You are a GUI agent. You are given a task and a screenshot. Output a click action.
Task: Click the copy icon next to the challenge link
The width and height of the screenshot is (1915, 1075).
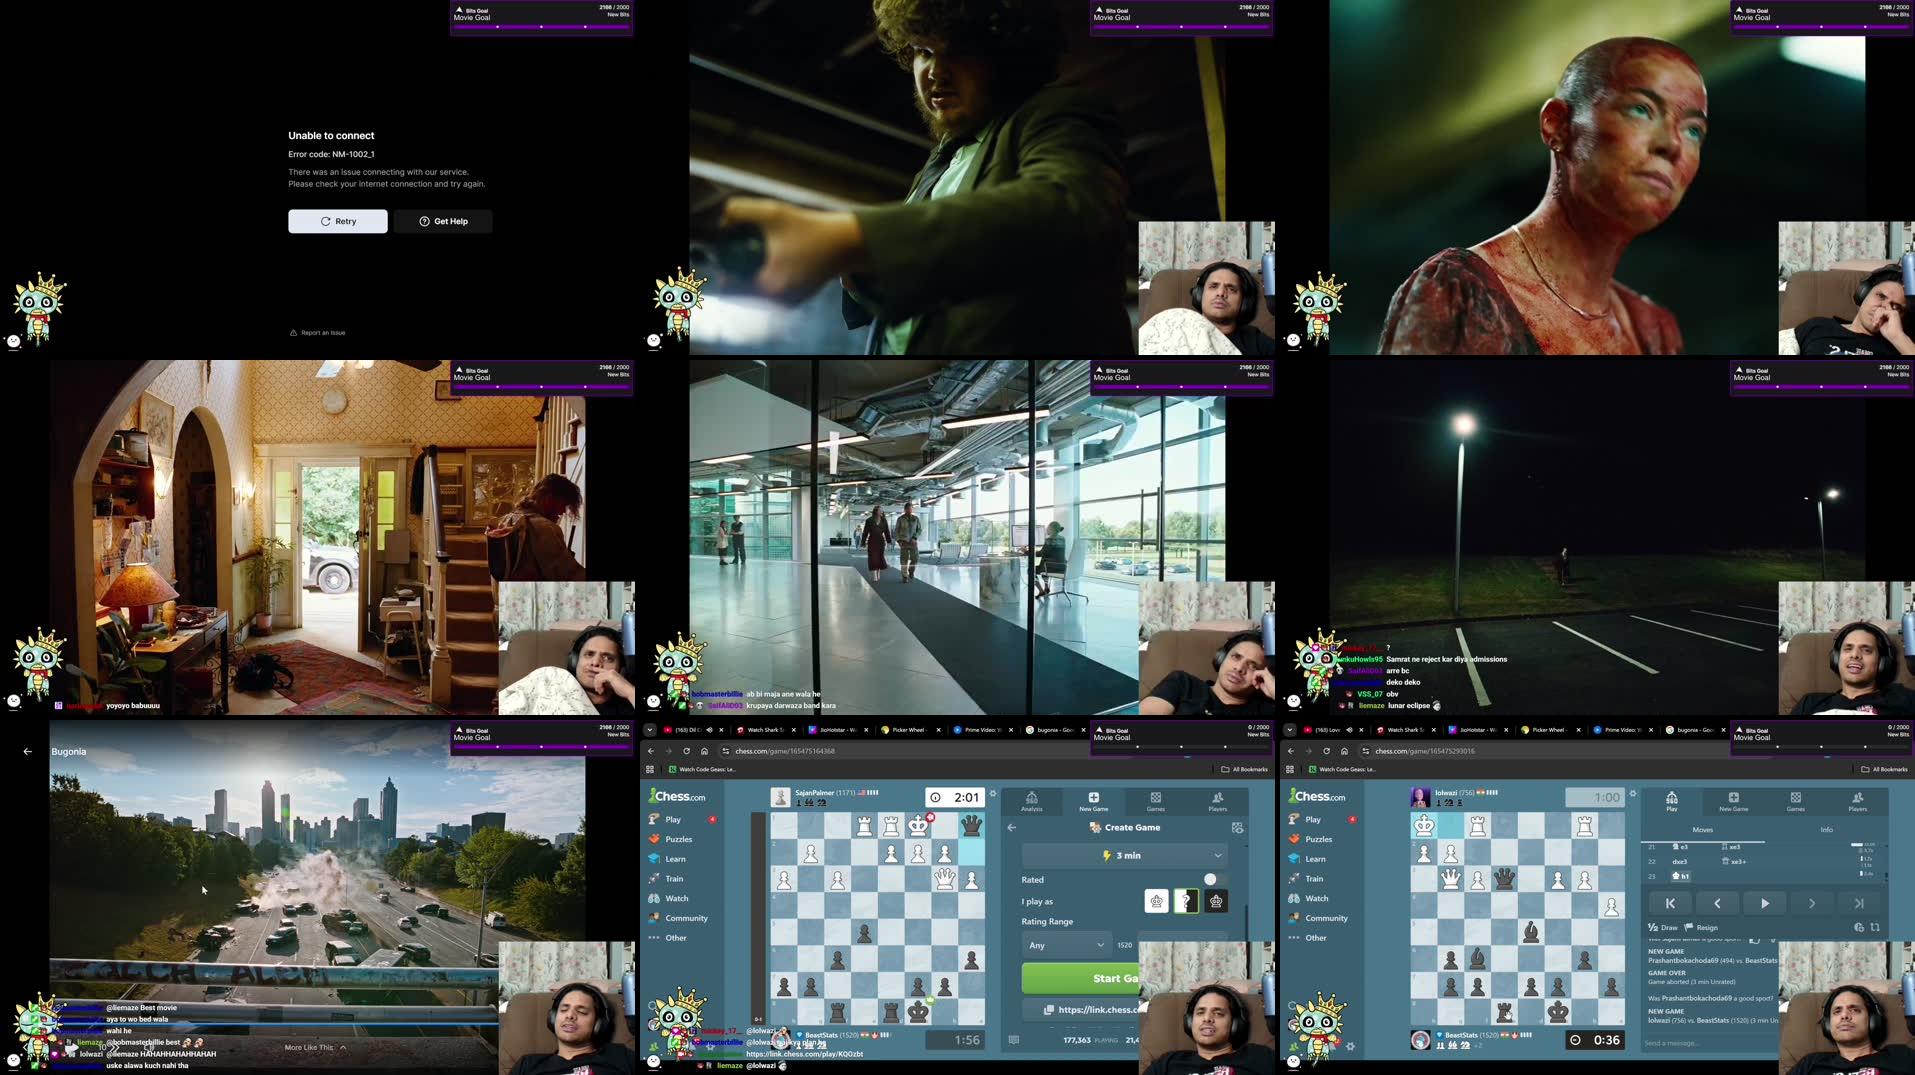[1049, 1010]
